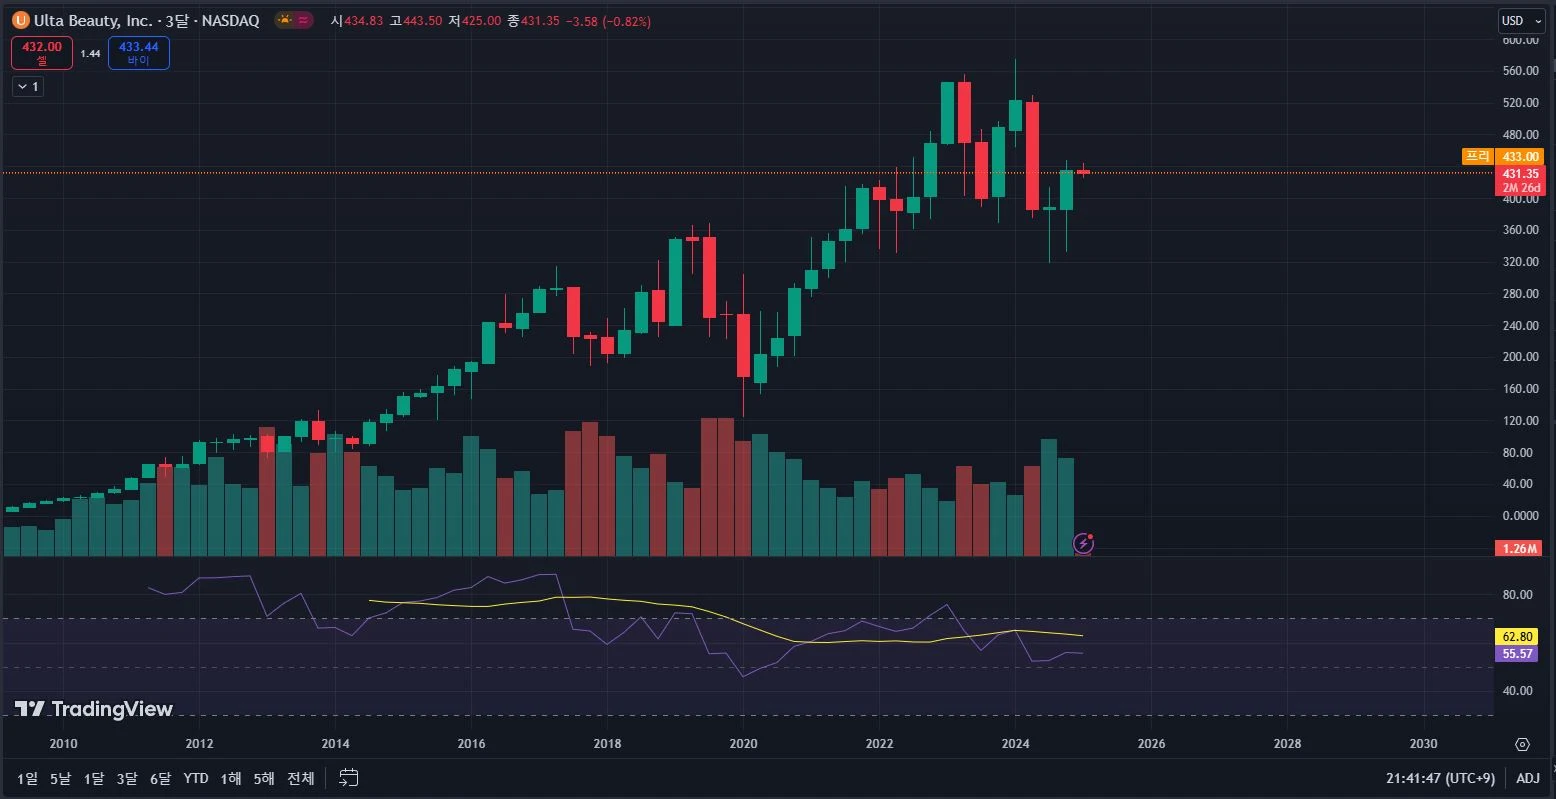Screen dimensions: 1556x799
Task: Select the 5해 time range
Action: [x=264, y=778]
